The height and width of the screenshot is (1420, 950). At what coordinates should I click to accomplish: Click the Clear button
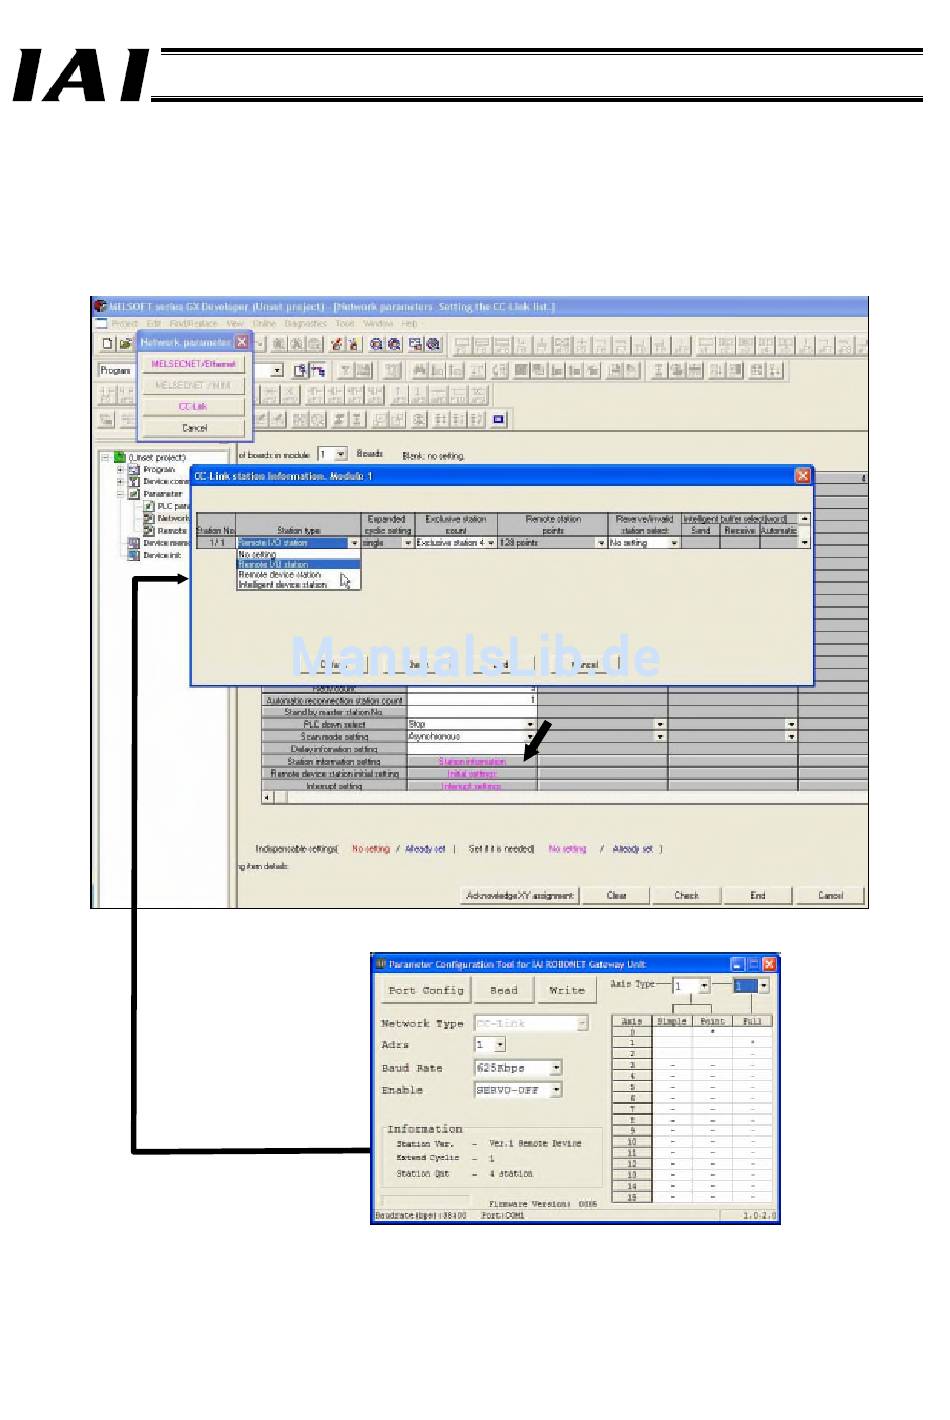pos(617,895)
